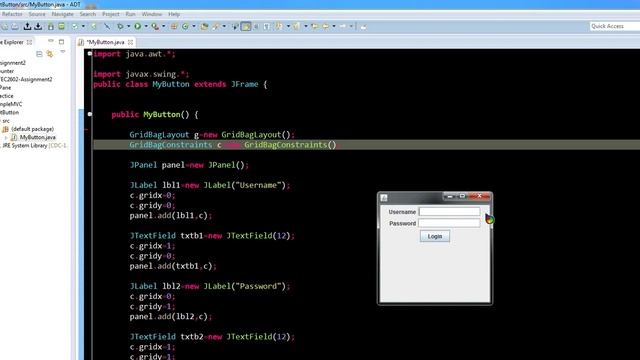The image size is (640, 360).
Task: Click the Debug bug icon in toolbar
Action: point(120,26)
